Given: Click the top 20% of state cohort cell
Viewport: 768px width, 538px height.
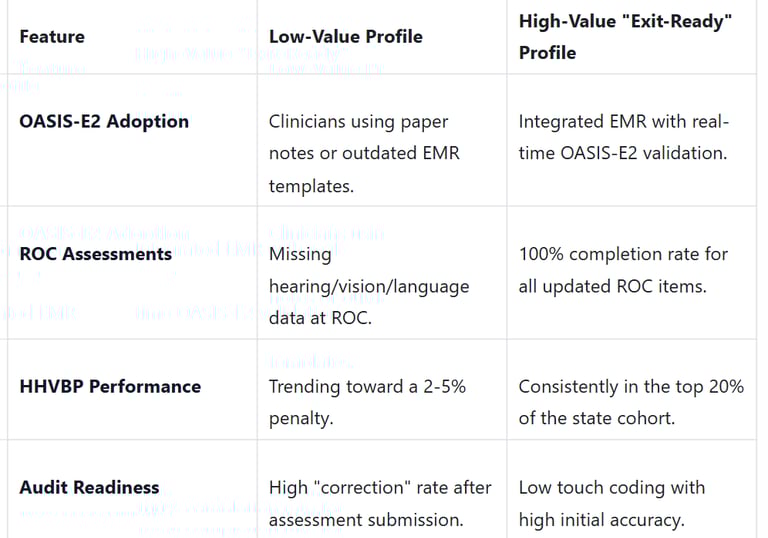Looking at the screenshot, I should [630, 402].
